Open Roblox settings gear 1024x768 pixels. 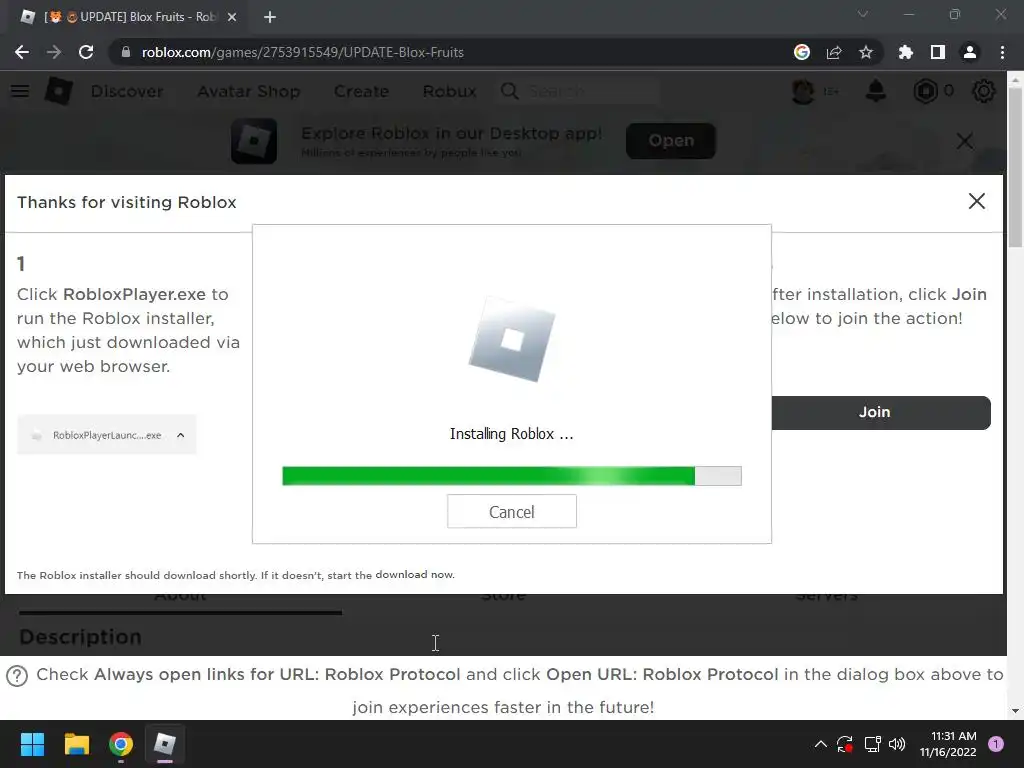[x=984, y=91]
